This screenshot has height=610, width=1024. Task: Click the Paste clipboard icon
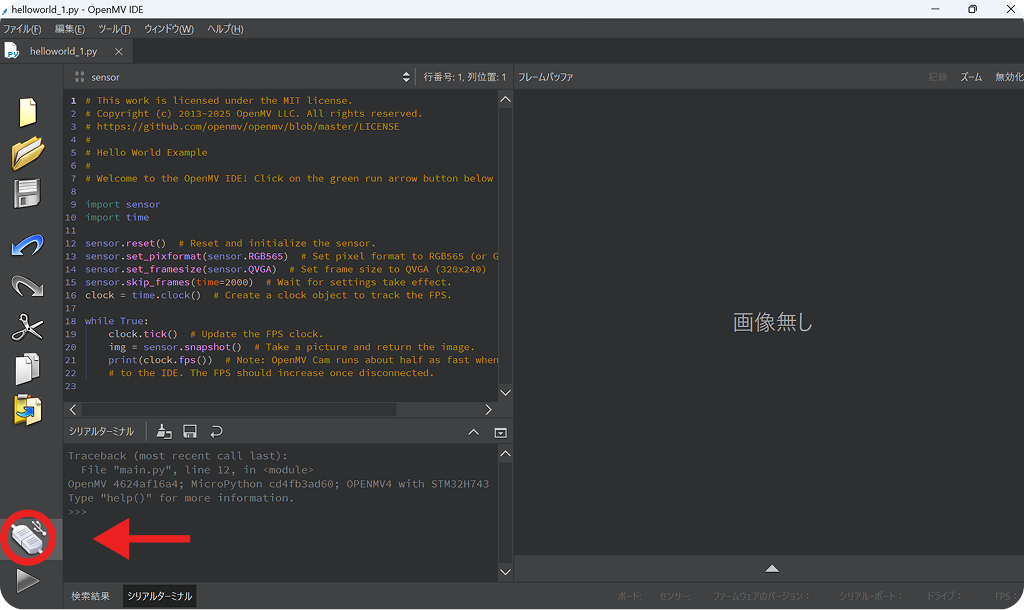27,411
